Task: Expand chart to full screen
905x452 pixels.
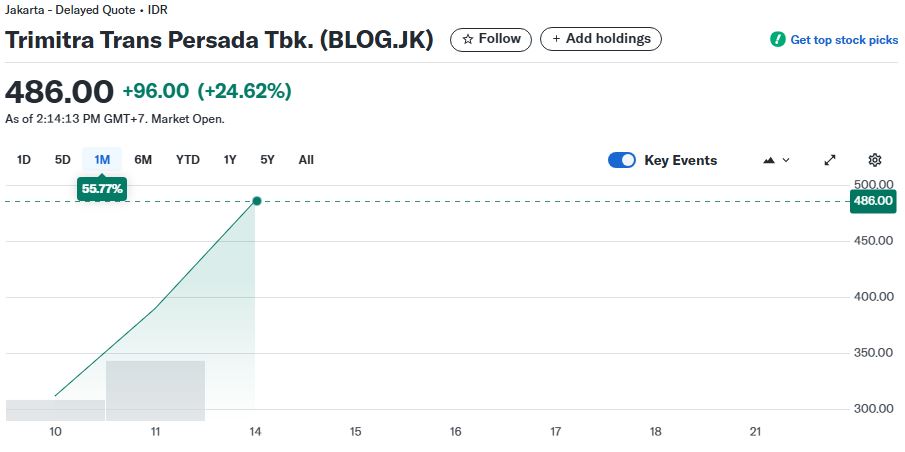Action: [830, 160]
